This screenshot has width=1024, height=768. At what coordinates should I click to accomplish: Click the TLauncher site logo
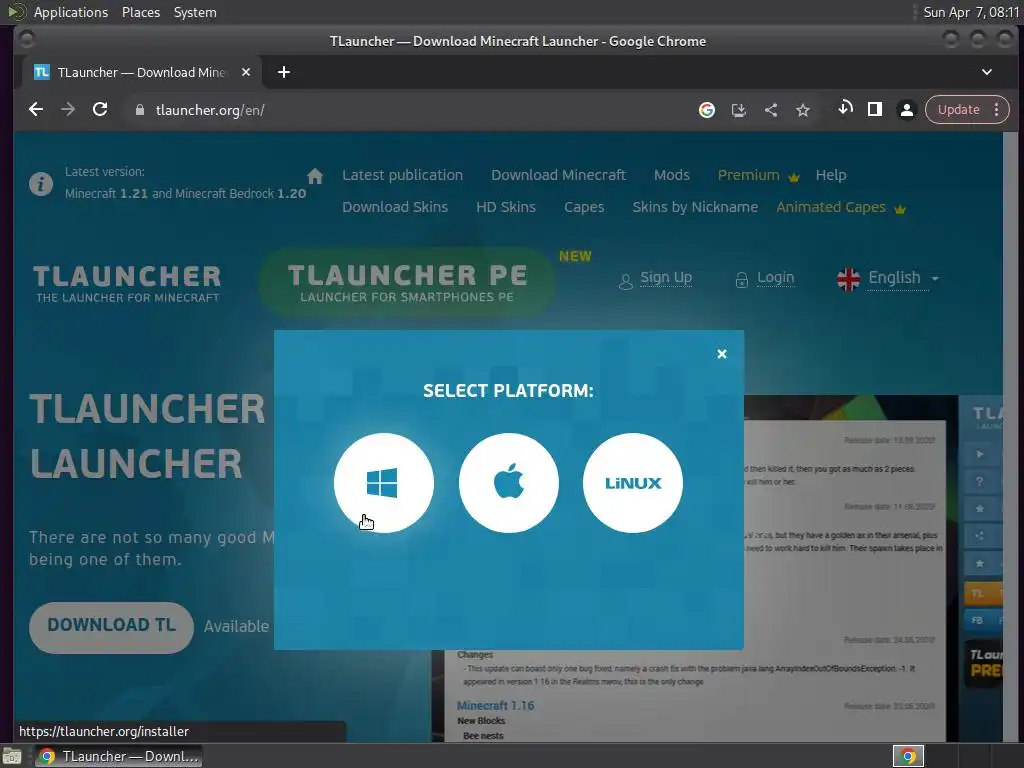point(127,283)
